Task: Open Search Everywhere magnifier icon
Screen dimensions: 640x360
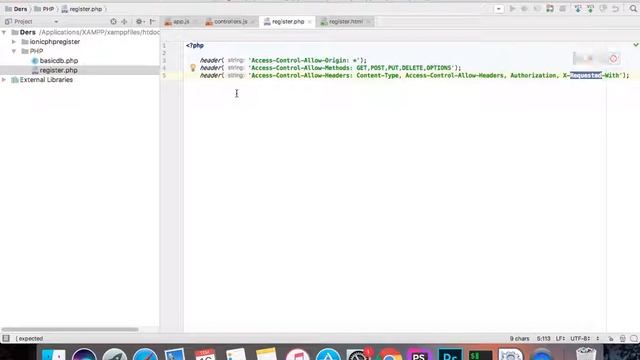Action: (633, 9)
